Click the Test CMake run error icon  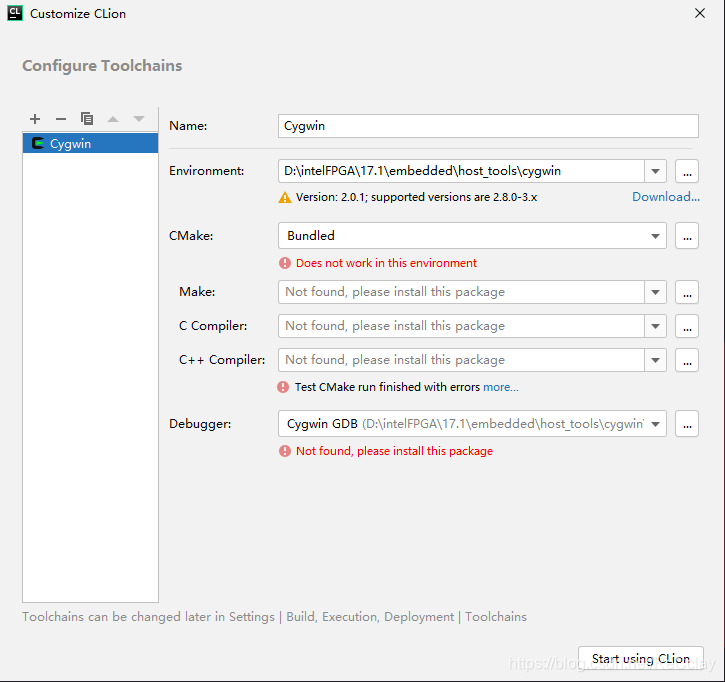pyautogui.click(x=283, y=387)
